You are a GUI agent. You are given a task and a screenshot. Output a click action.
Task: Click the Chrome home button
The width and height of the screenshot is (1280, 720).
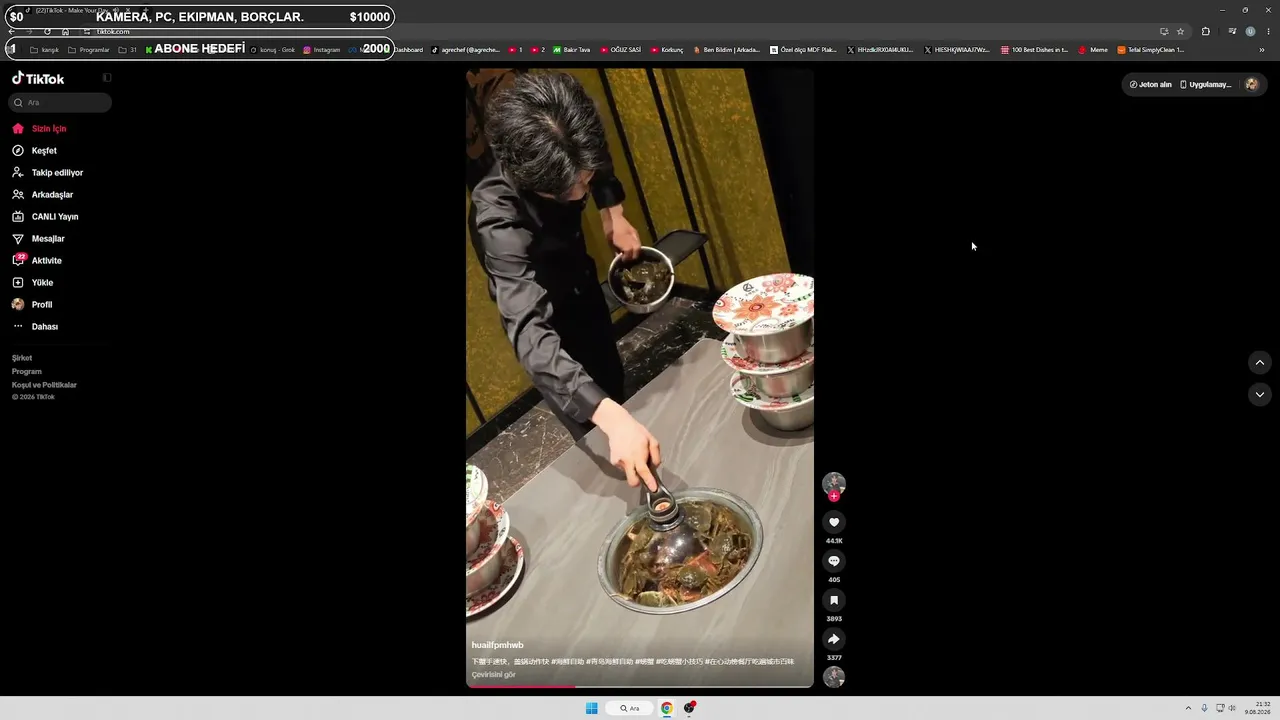coord(66,32)
